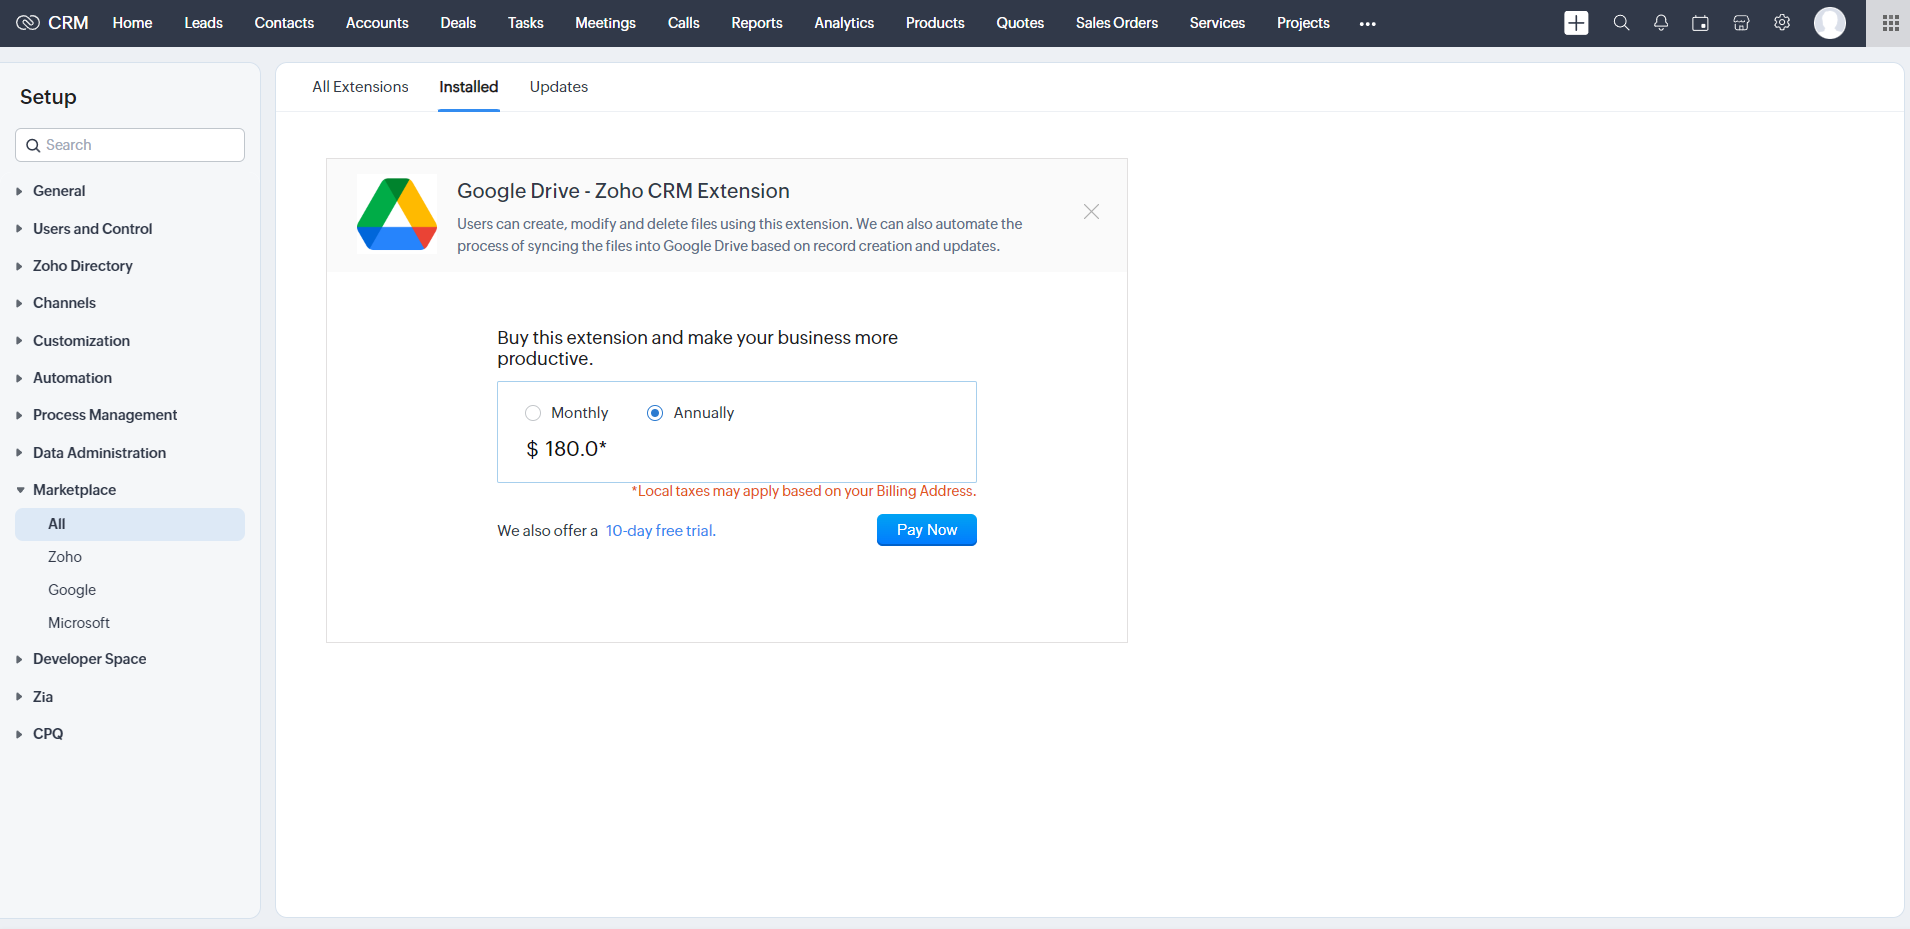Close the Google Drive extension panel
Viewport: 1910px width, 929px height.
coord(1091,212)
